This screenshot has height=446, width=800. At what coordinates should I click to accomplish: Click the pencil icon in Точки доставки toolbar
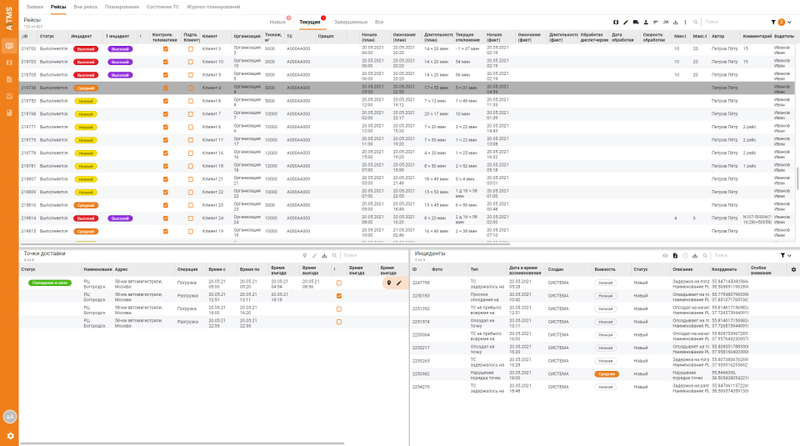(x=314, y=256)
